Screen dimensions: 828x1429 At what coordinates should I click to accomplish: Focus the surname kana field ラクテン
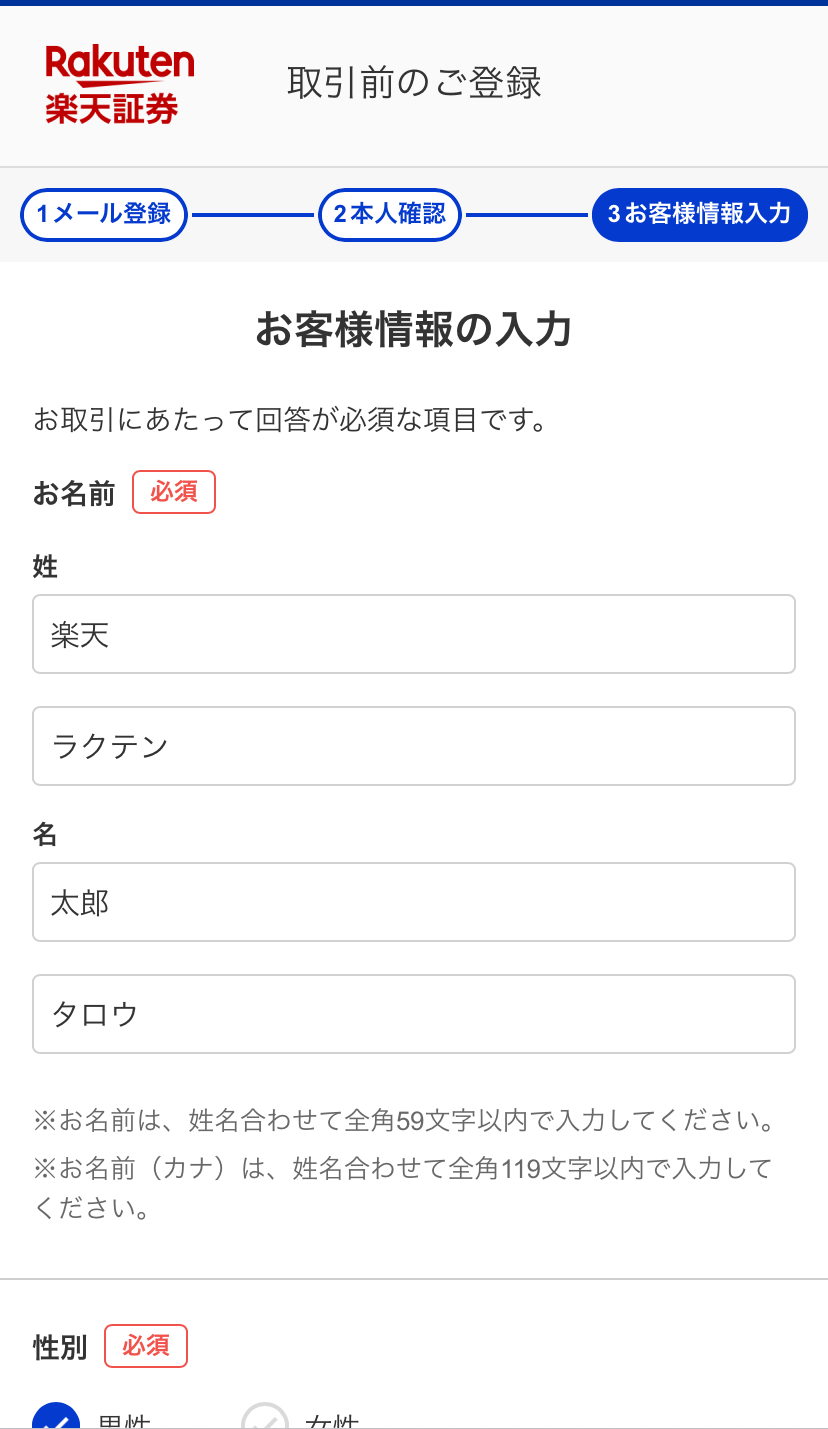(414, 746)
